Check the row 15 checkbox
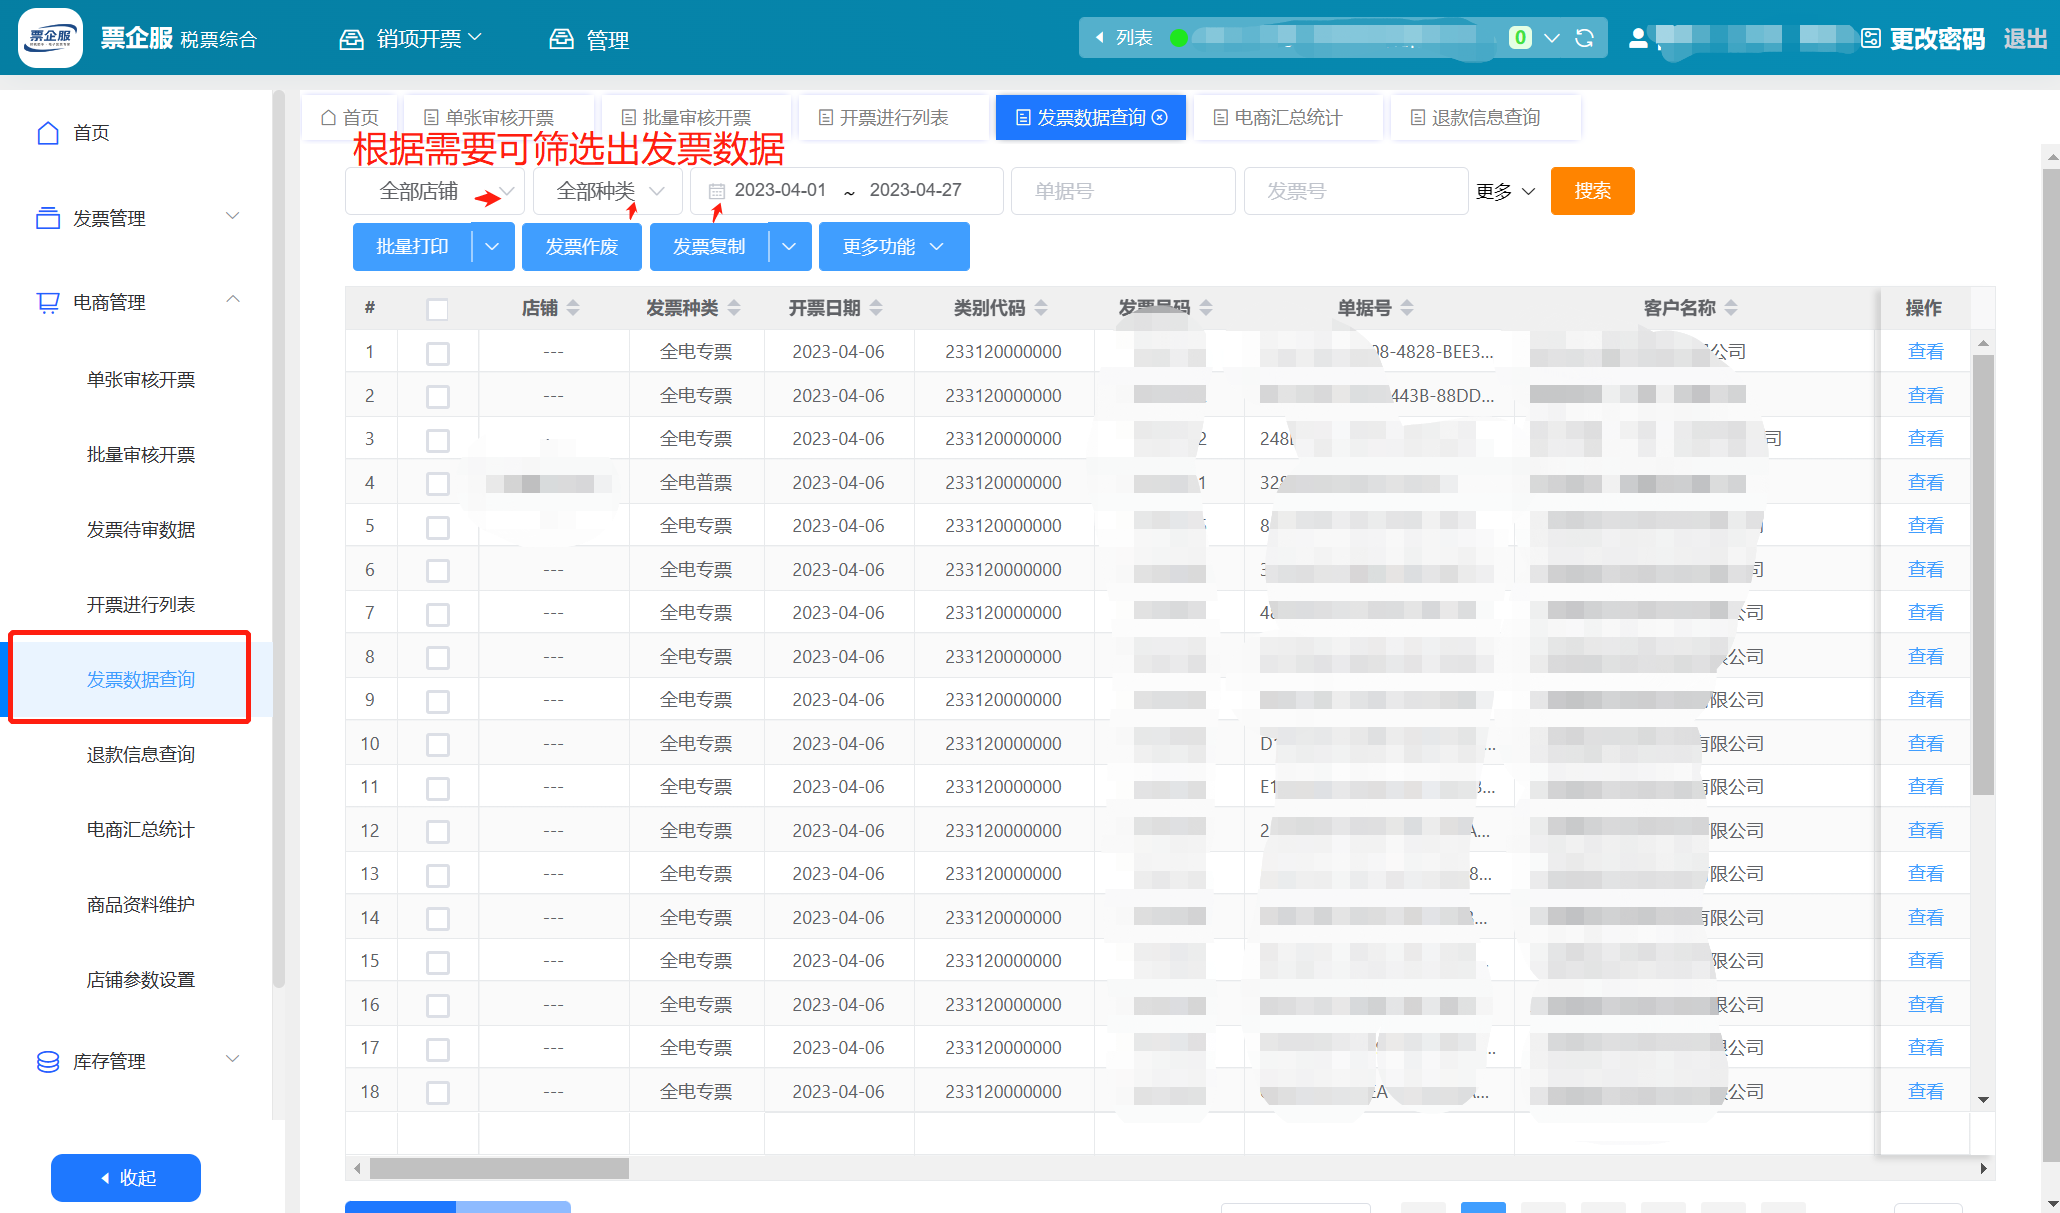Viewport: 2060px width, 1213px height. (x=437, y=962)
